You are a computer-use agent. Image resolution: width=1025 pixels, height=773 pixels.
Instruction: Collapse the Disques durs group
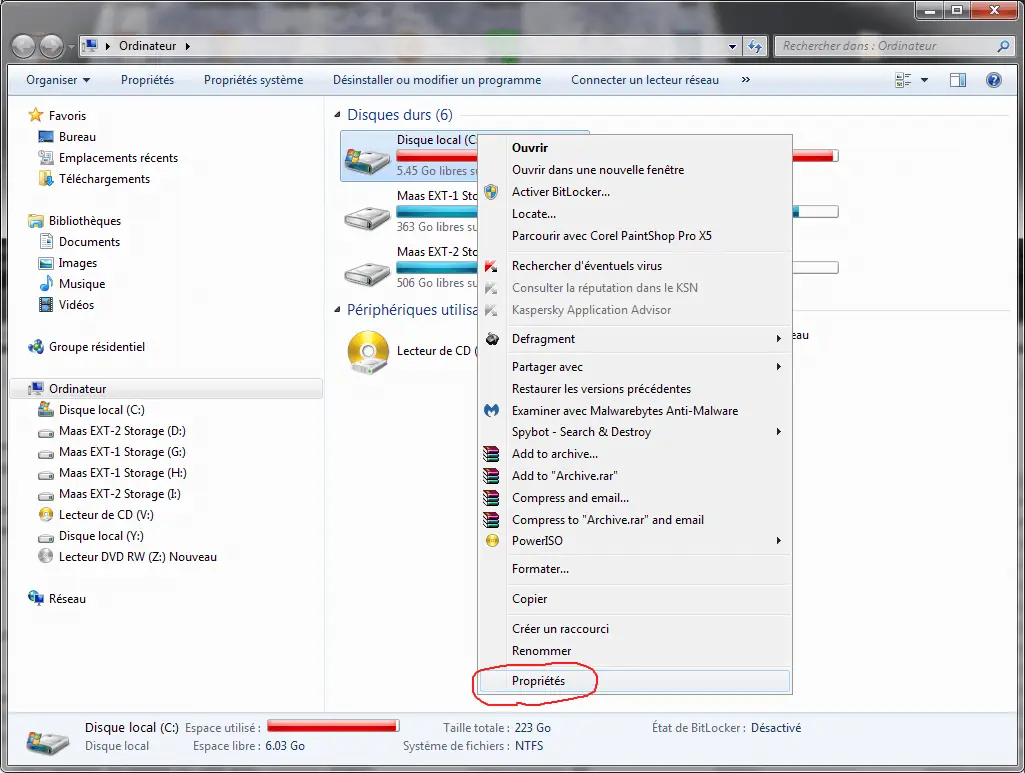point(337,115)
